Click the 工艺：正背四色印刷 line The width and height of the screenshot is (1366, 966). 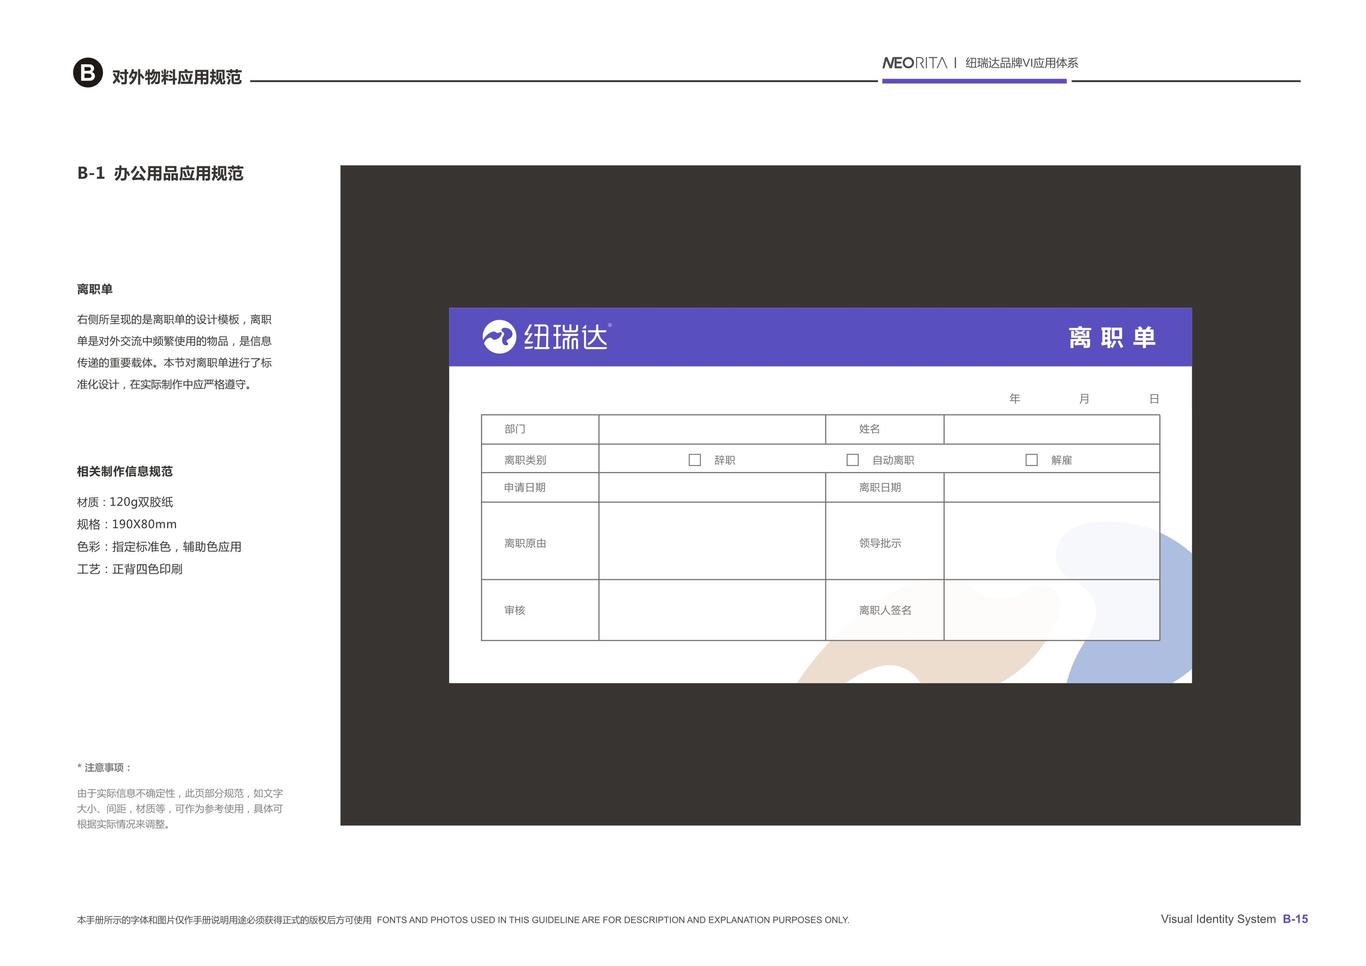(130, 569)
